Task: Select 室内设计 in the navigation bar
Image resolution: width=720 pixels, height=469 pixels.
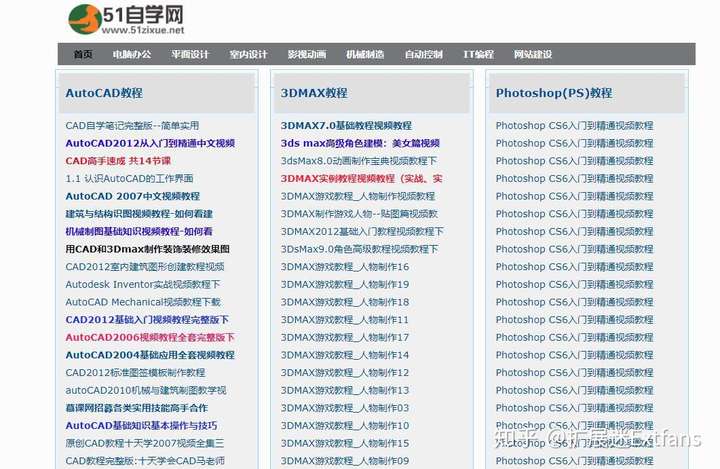Action: [x=248, y=54]
